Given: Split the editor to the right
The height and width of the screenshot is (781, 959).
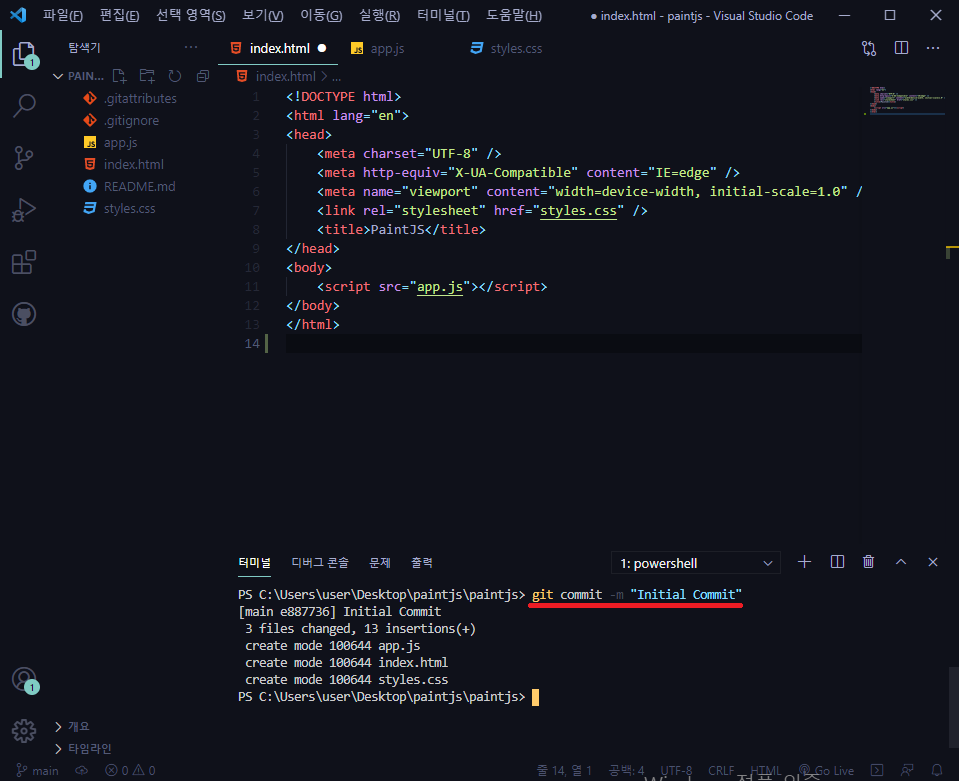Looking at the screenshot, I should click(x=902, y=48).
